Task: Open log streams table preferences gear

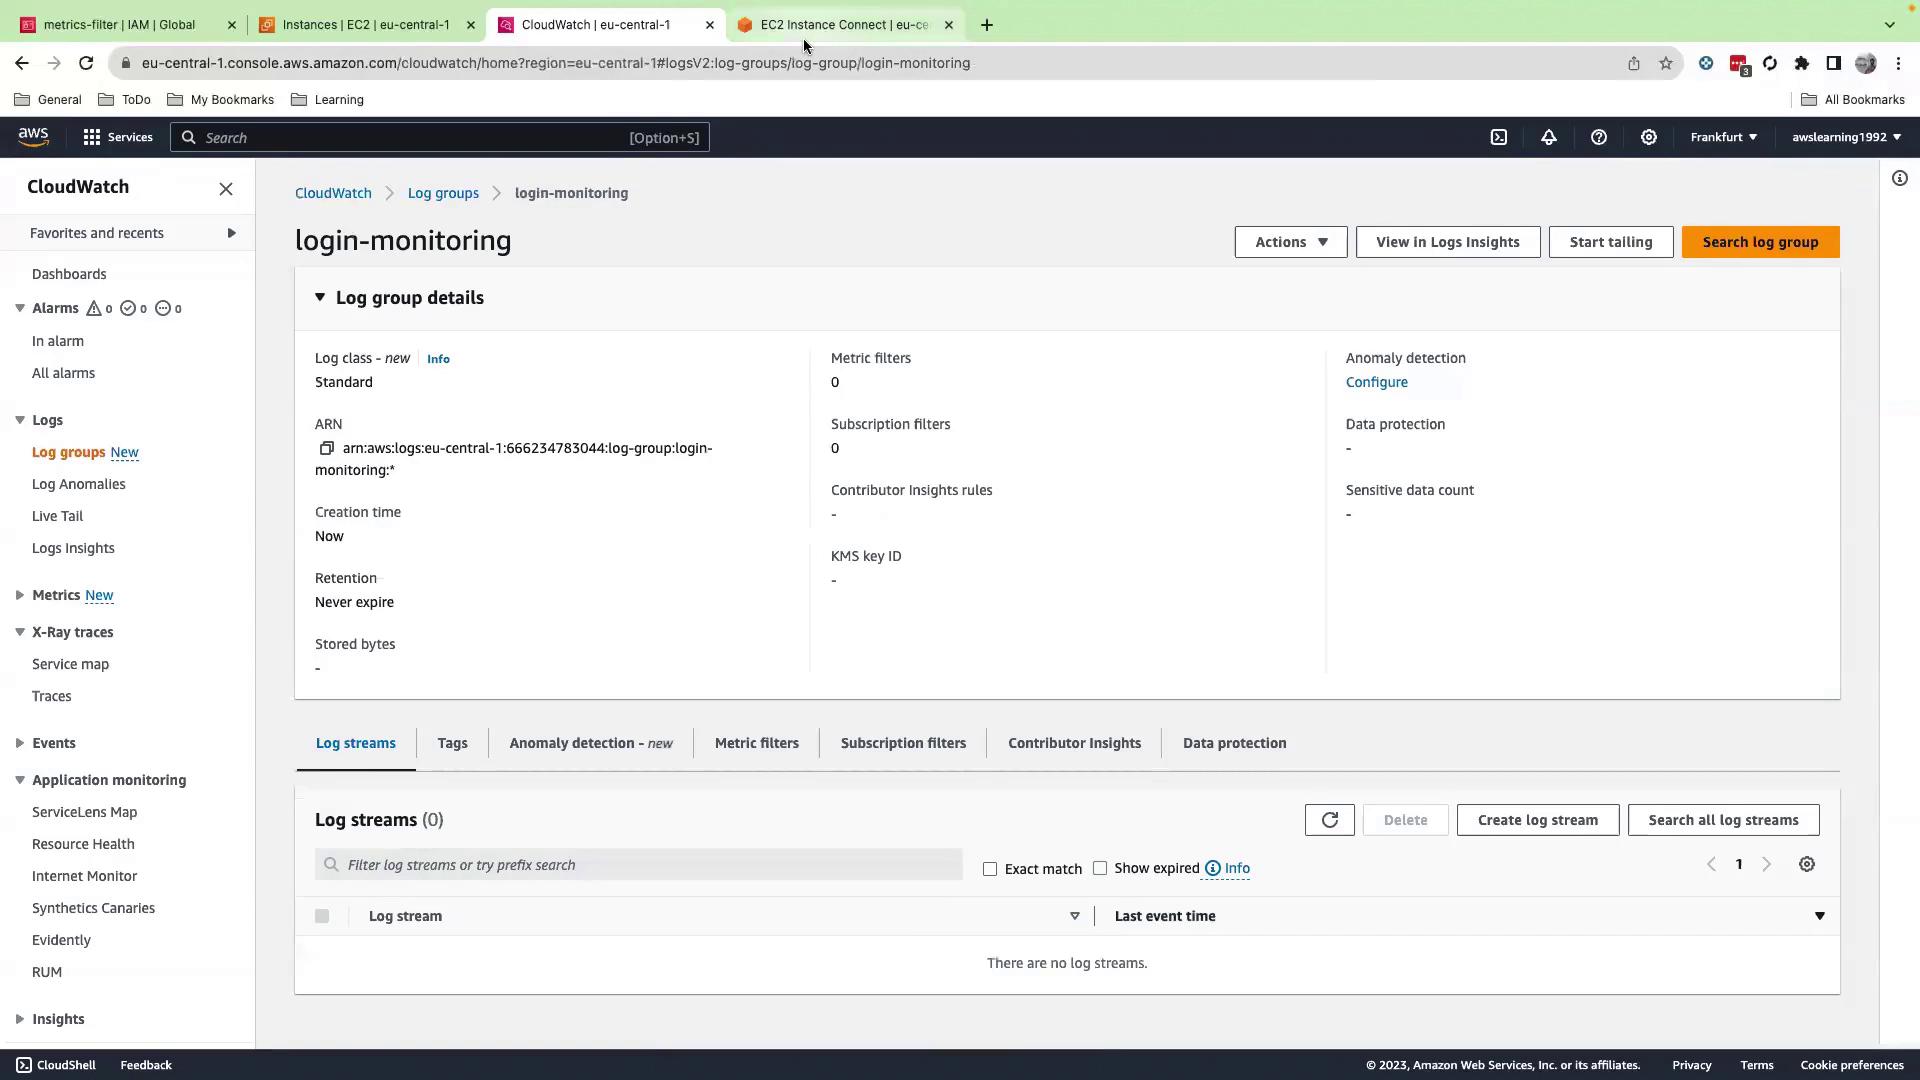Action: click(x=1806, y=864)
